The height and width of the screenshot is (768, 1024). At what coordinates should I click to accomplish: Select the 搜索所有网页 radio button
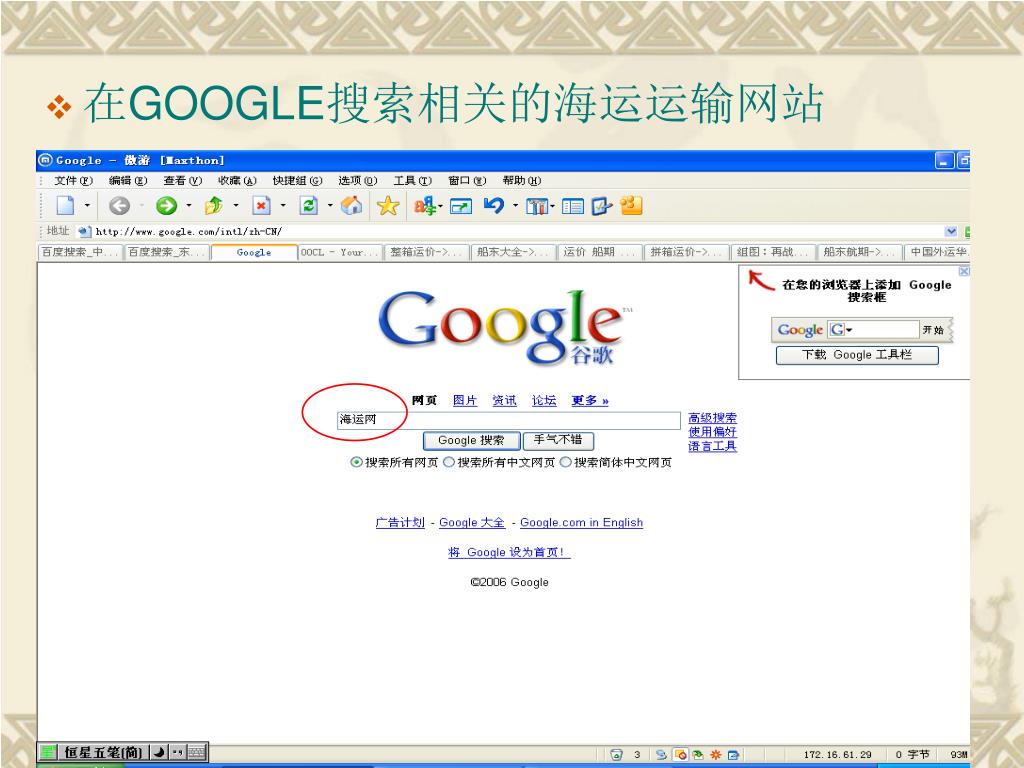click(x=357, y=462)
